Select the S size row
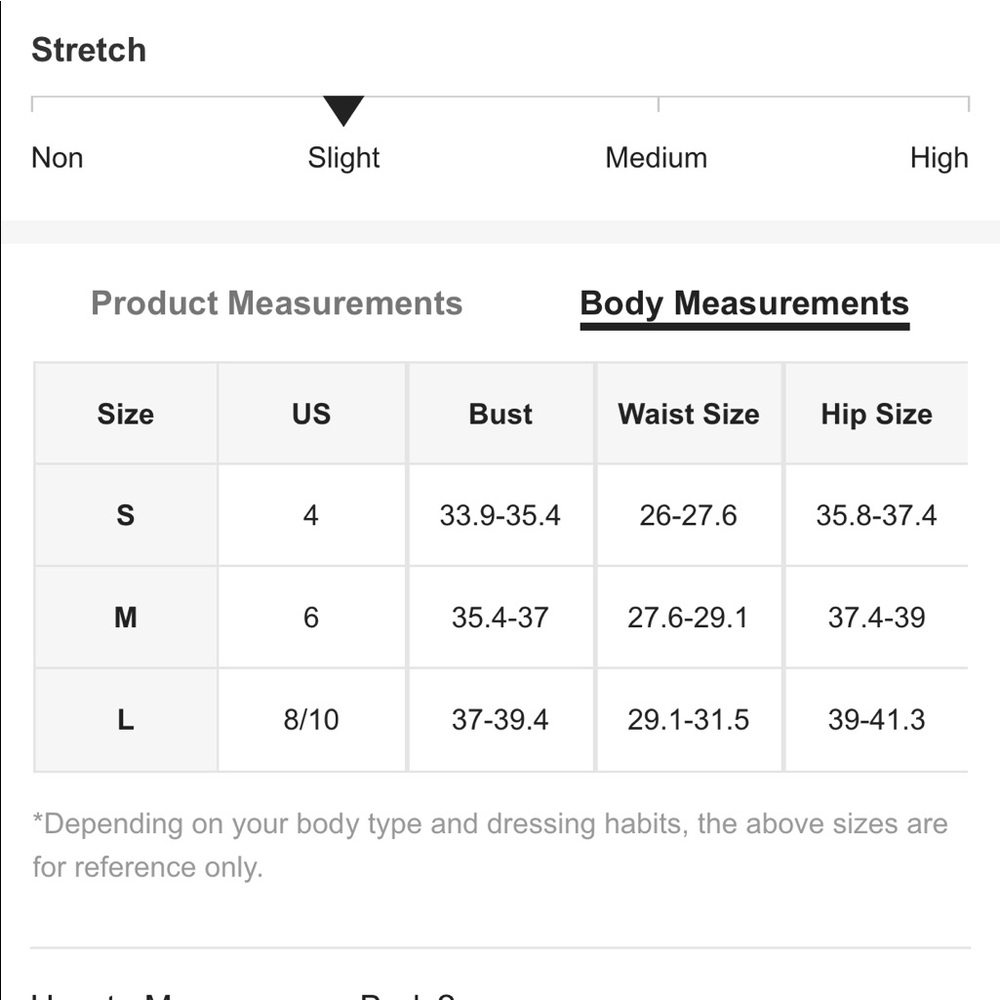The width and height of the screenshot is (1000, 1000). click(501, 515)
